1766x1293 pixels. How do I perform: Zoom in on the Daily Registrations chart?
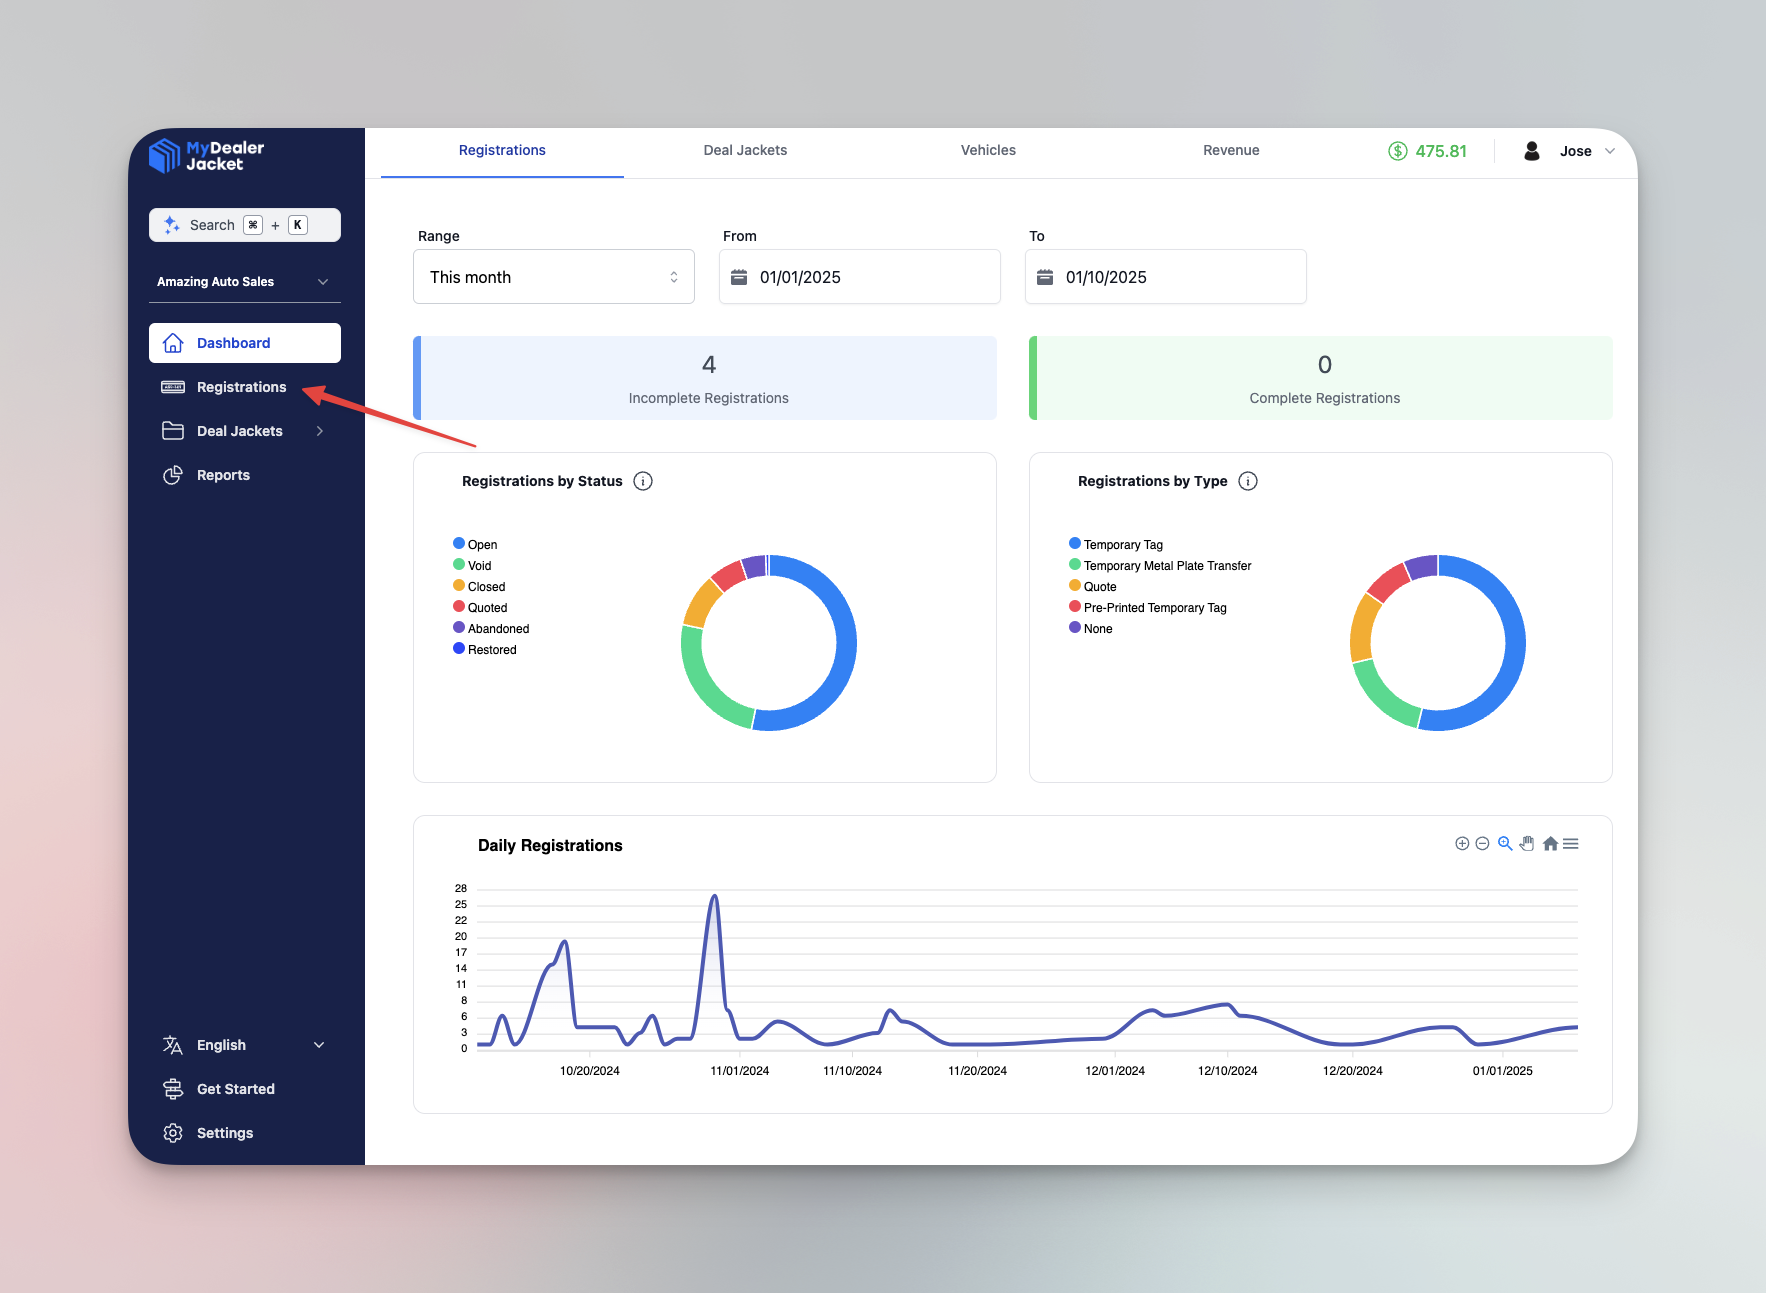coord(1462,843)
